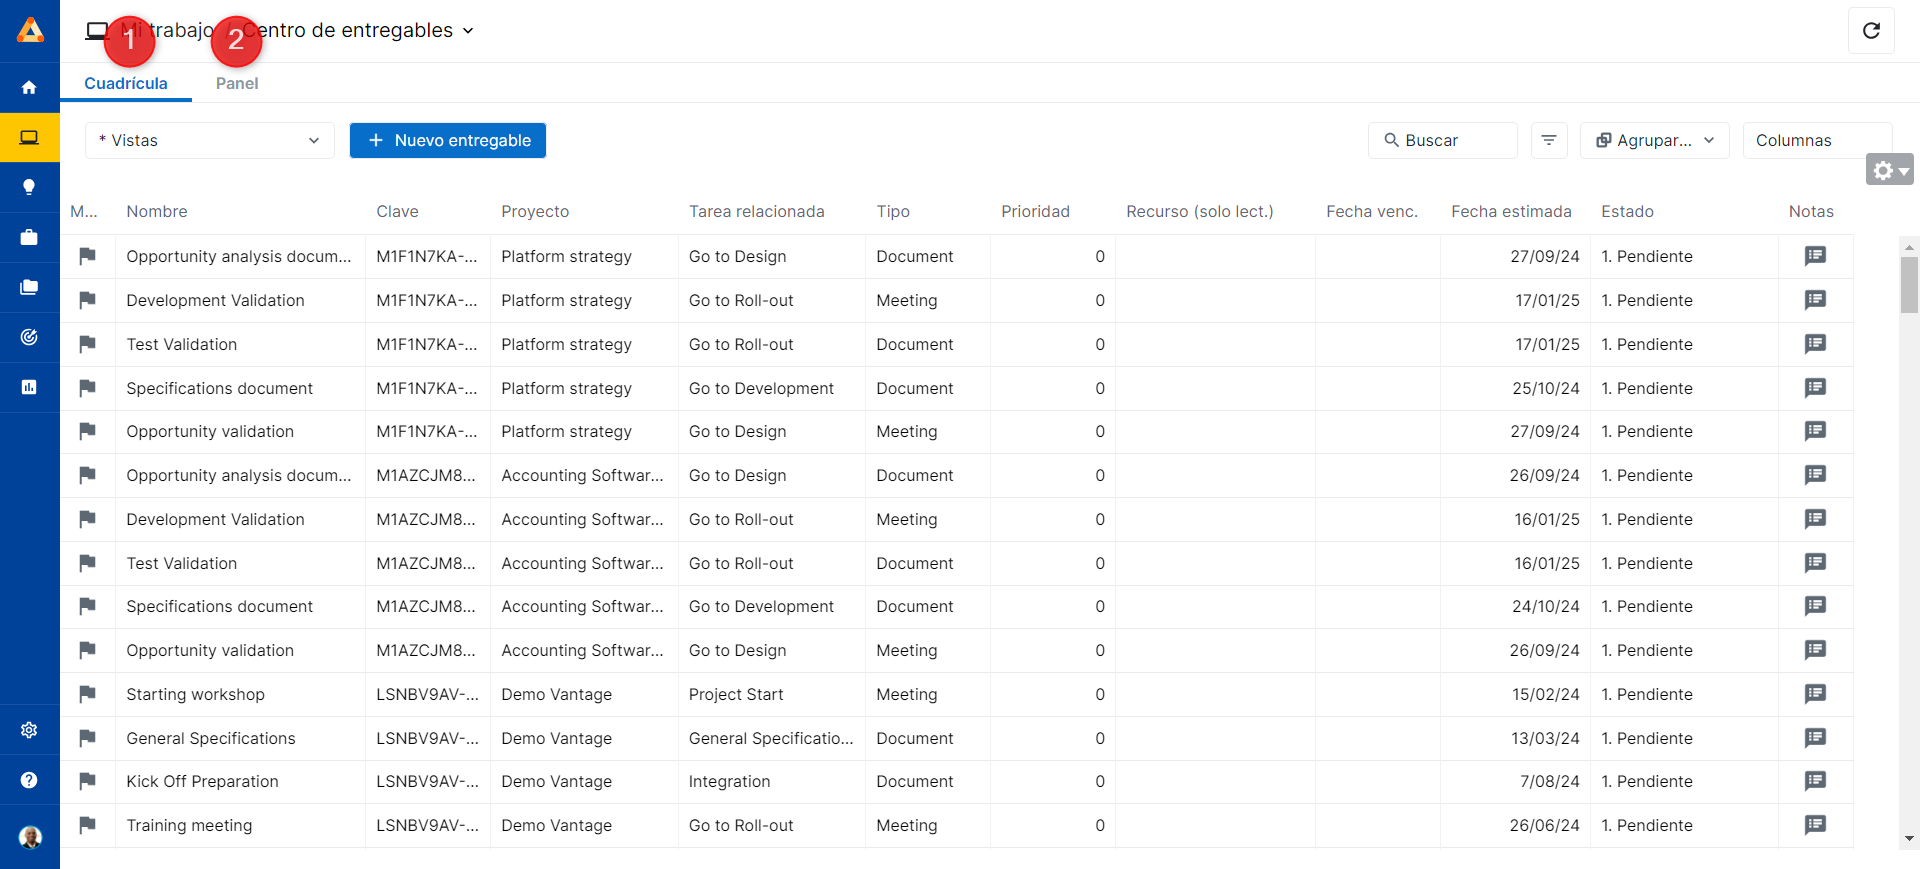Image resolution: width=1920 pixels, height=869 pixels.
Task: Expand the Vistas dropdown
Action: (210, 141)
